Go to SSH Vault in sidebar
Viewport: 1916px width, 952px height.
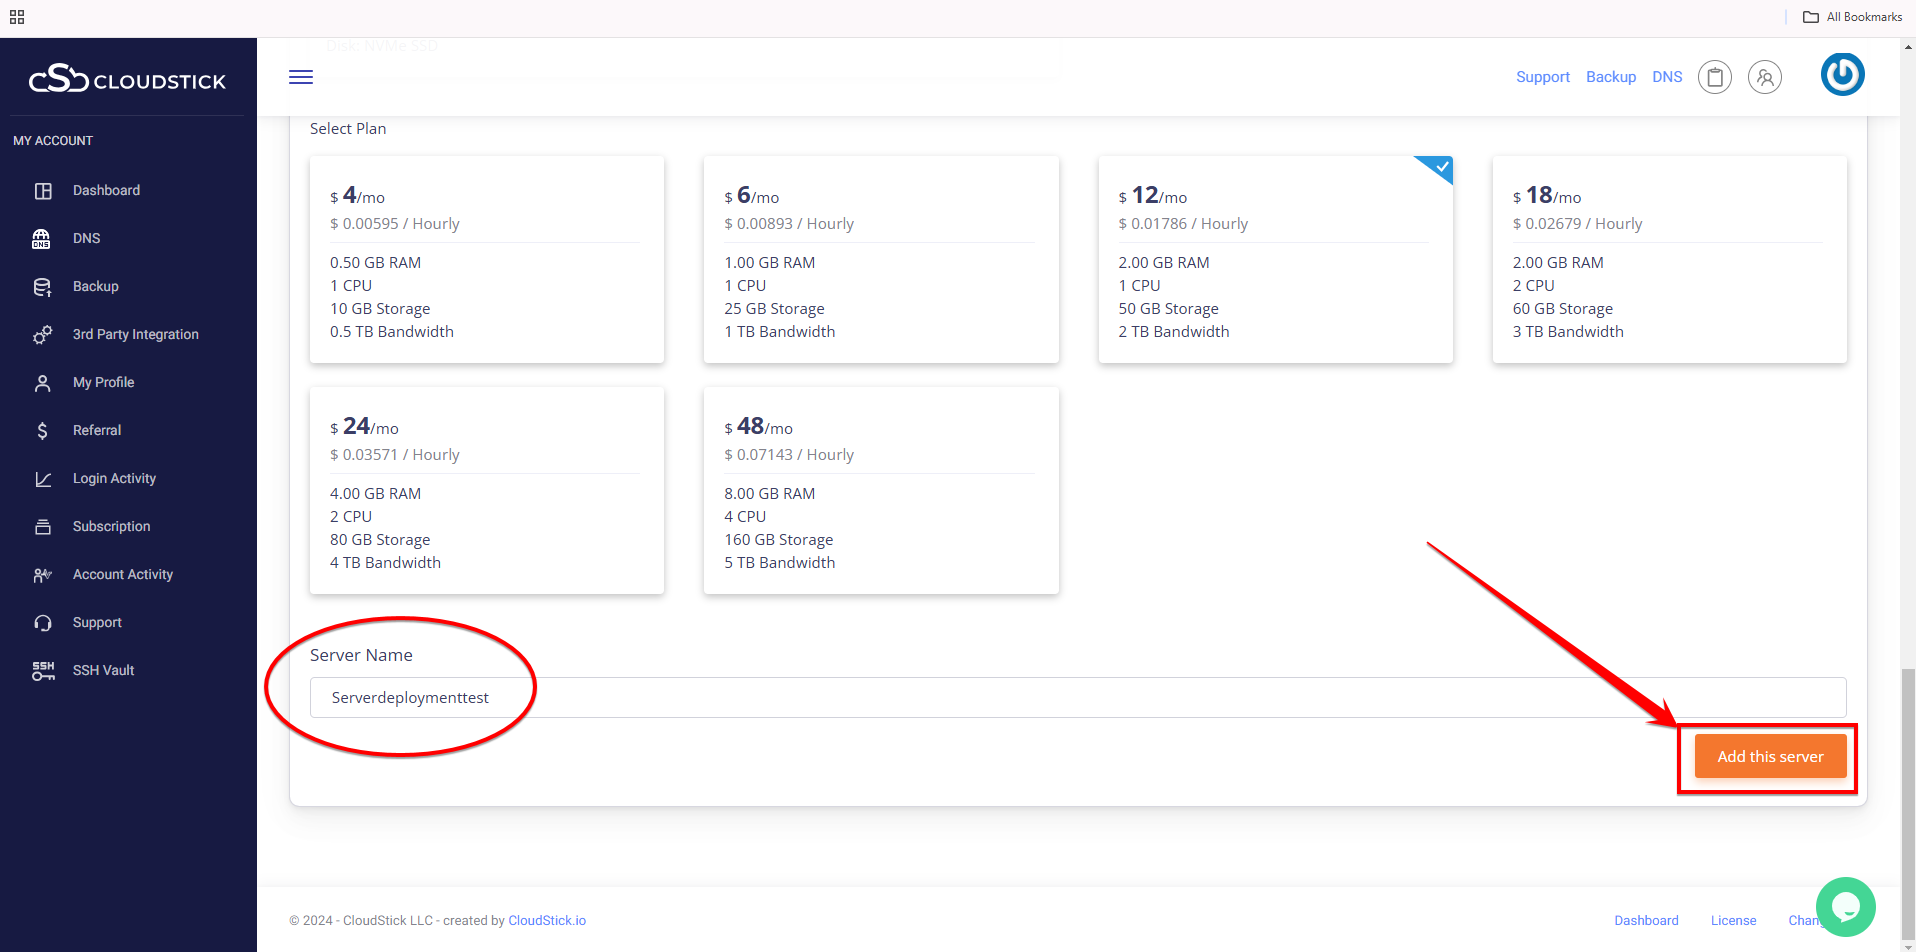103,670
